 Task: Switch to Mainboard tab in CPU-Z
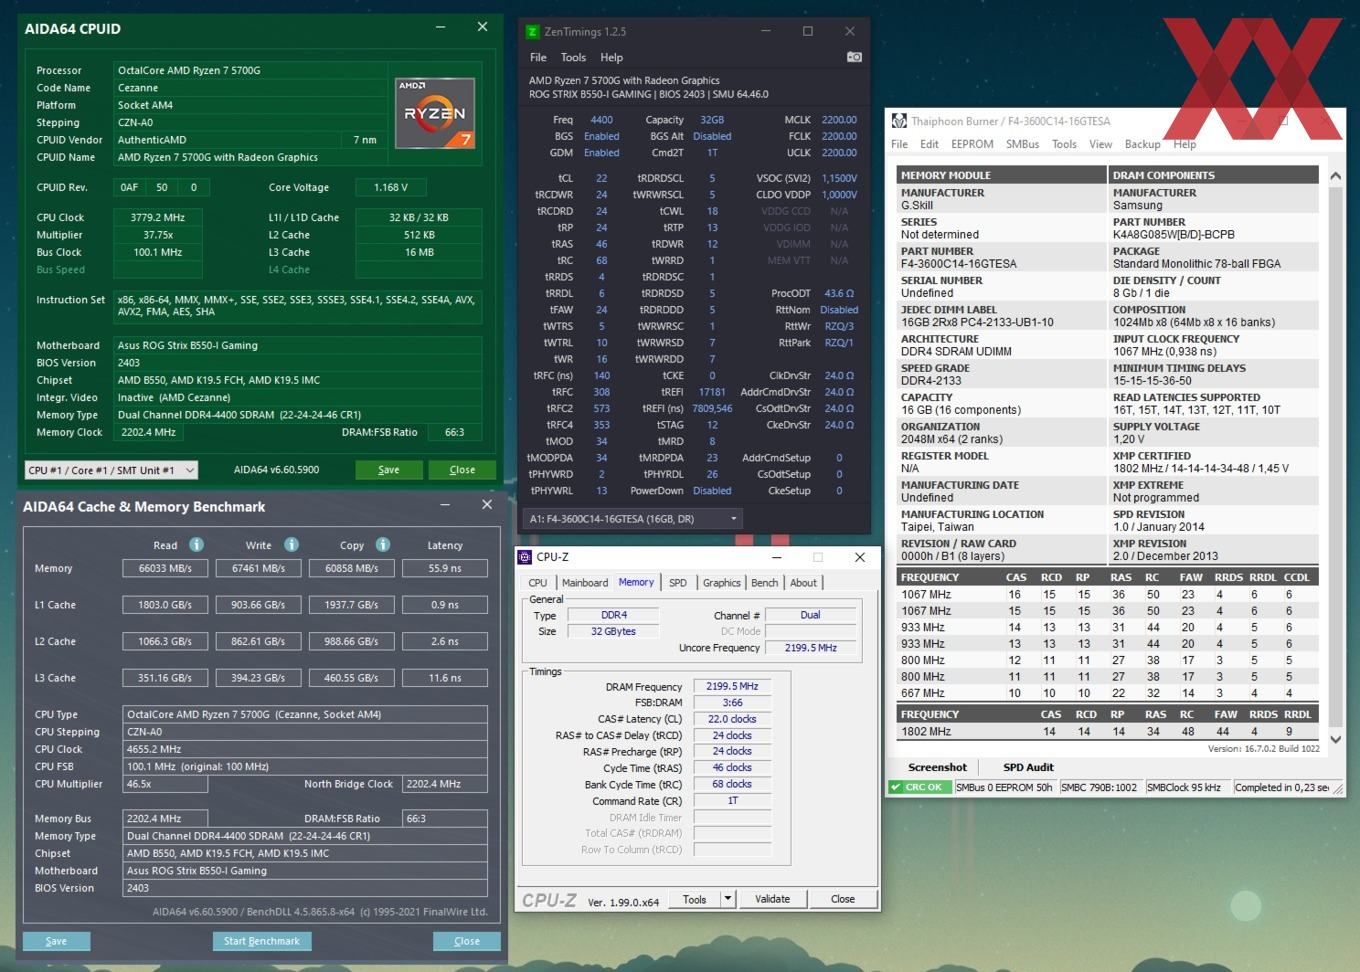(x=584, y=583)
